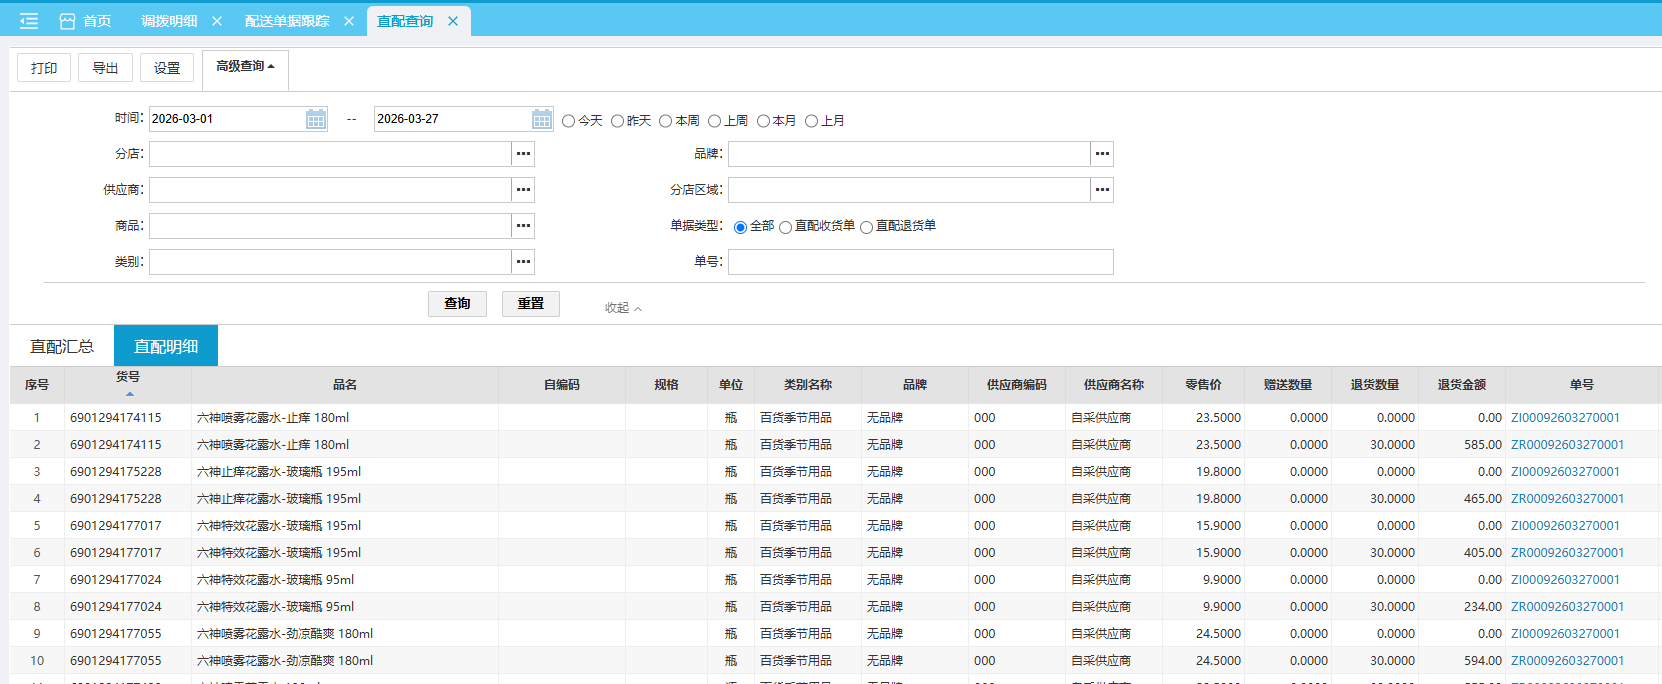
Task: Toggle the sidebar menu collapse icon
Action: click(x=29, y=21)
